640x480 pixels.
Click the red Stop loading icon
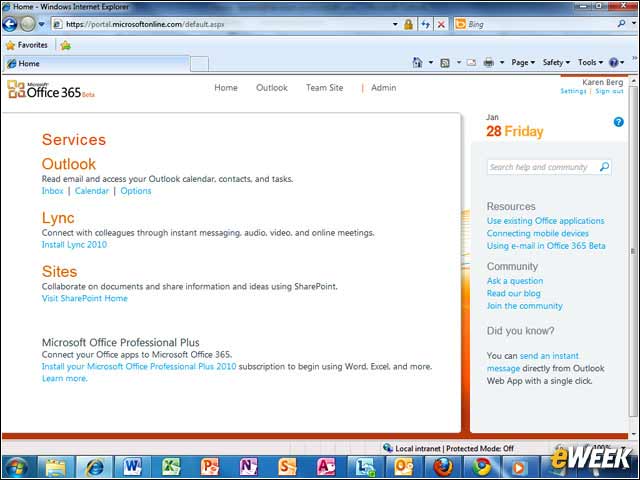441,24
